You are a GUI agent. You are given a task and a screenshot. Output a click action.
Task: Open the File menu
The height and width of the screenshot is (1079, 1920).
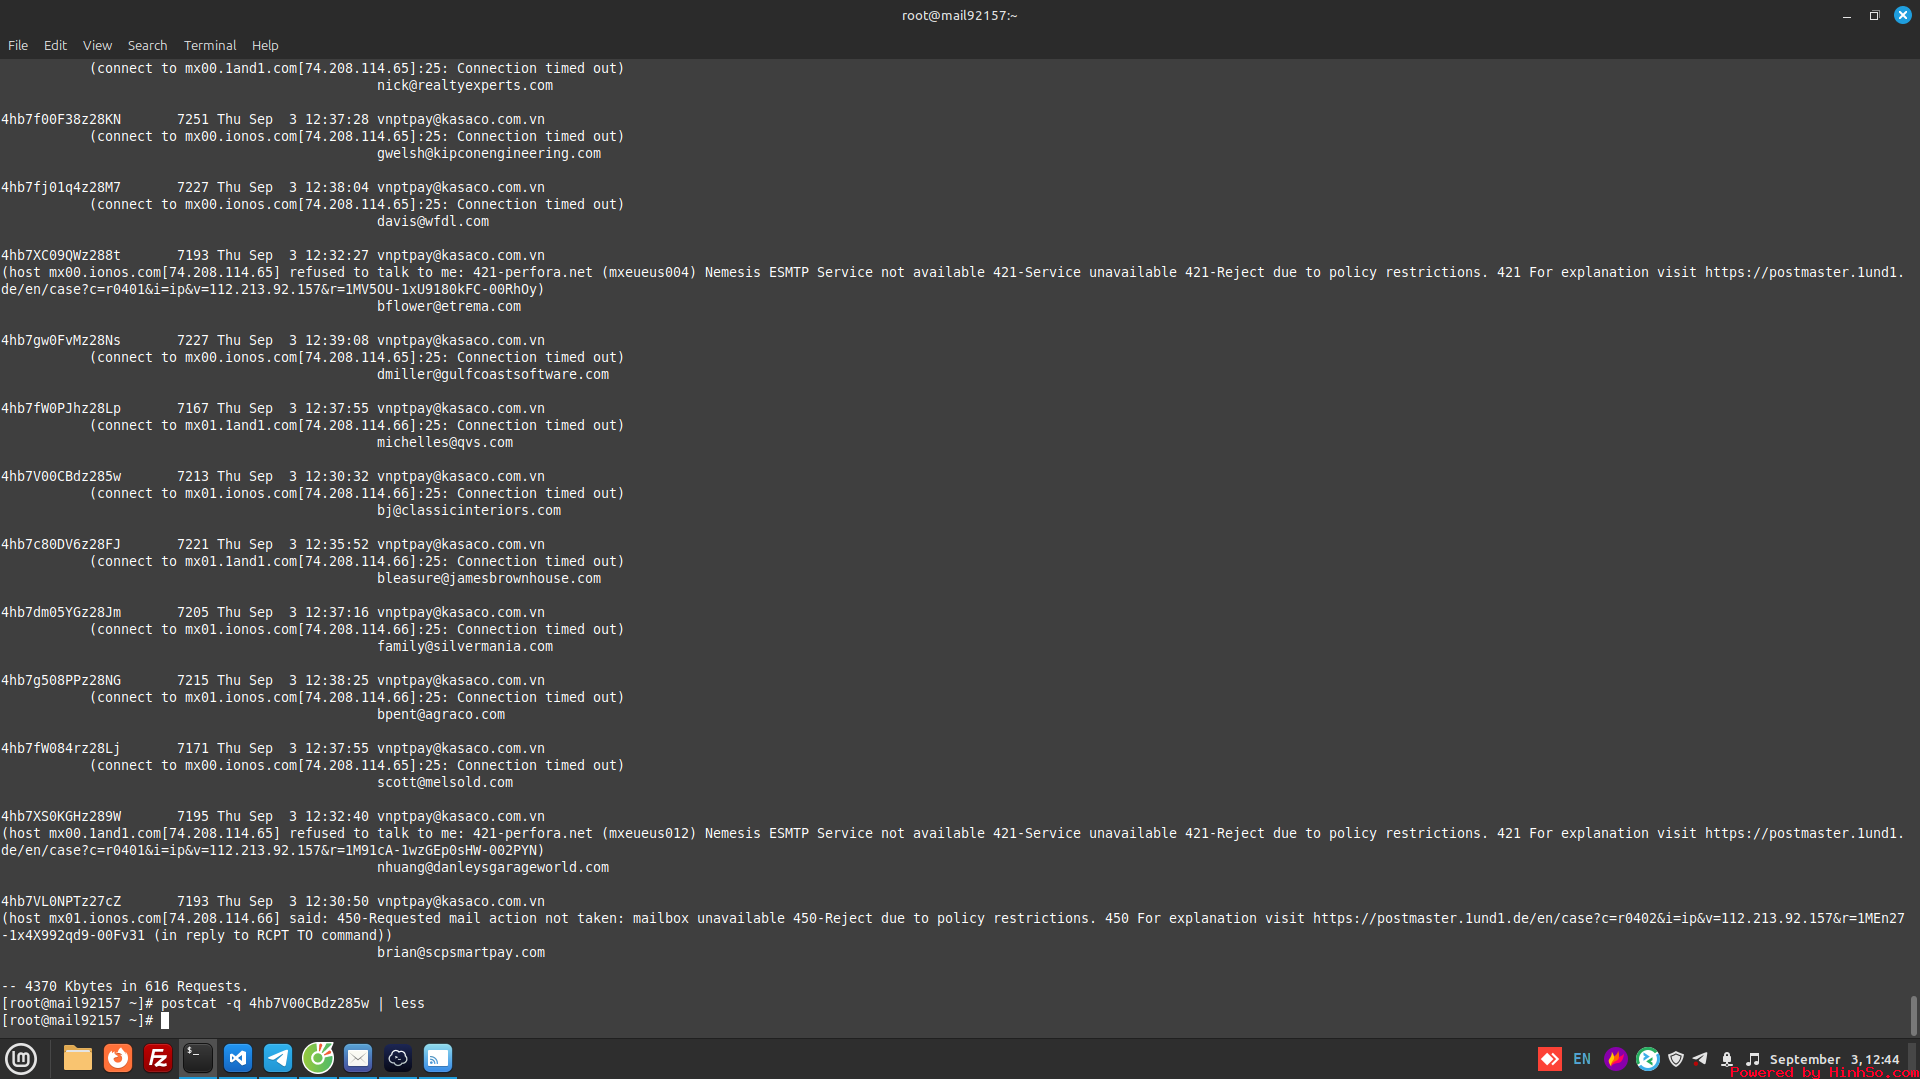[x=18, y=45]
